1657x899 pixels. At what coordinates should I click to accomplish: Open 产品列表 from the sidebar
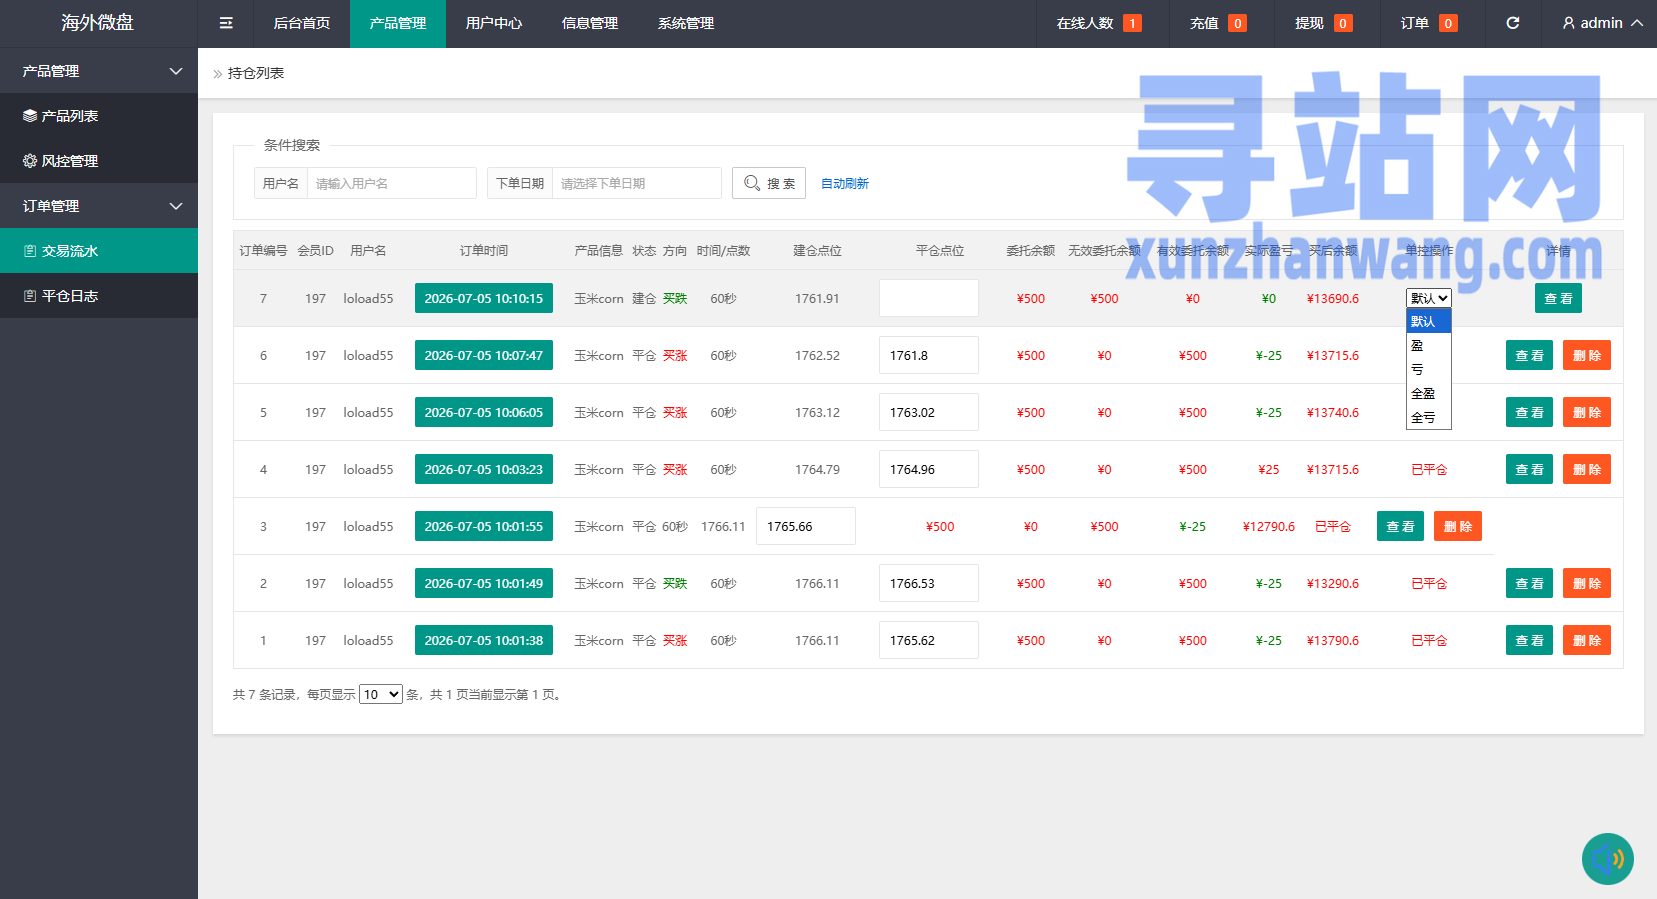[99, 116]
